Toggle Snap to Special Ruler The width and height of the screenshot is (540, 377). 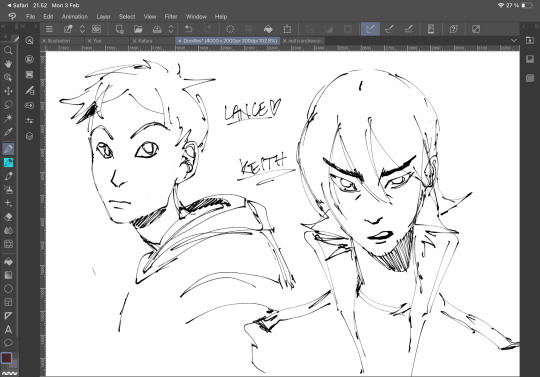390,29
